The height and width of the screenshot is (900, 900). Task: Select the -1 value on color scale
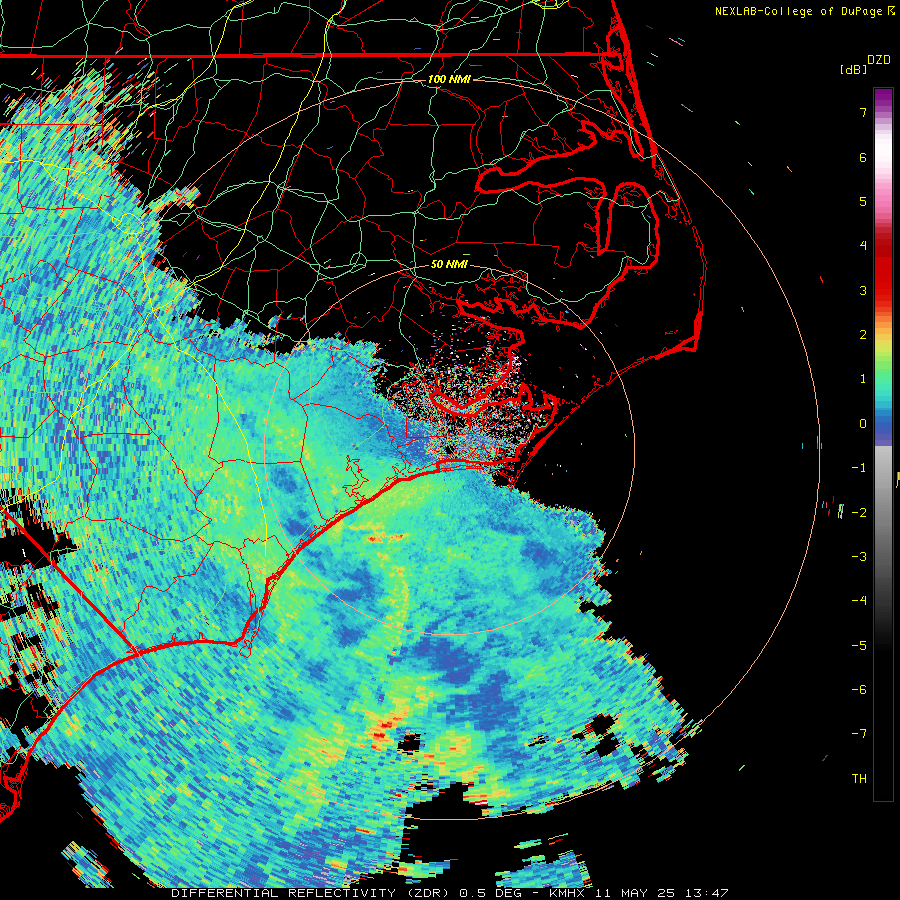coord(859,468)
